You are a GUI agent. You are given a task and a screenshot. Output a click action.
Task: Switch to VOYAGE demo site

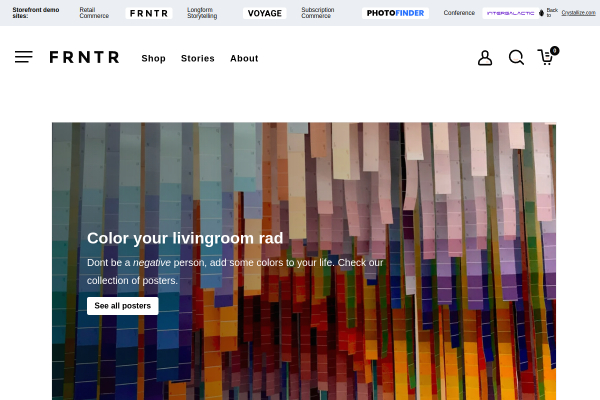coord(264,13)
